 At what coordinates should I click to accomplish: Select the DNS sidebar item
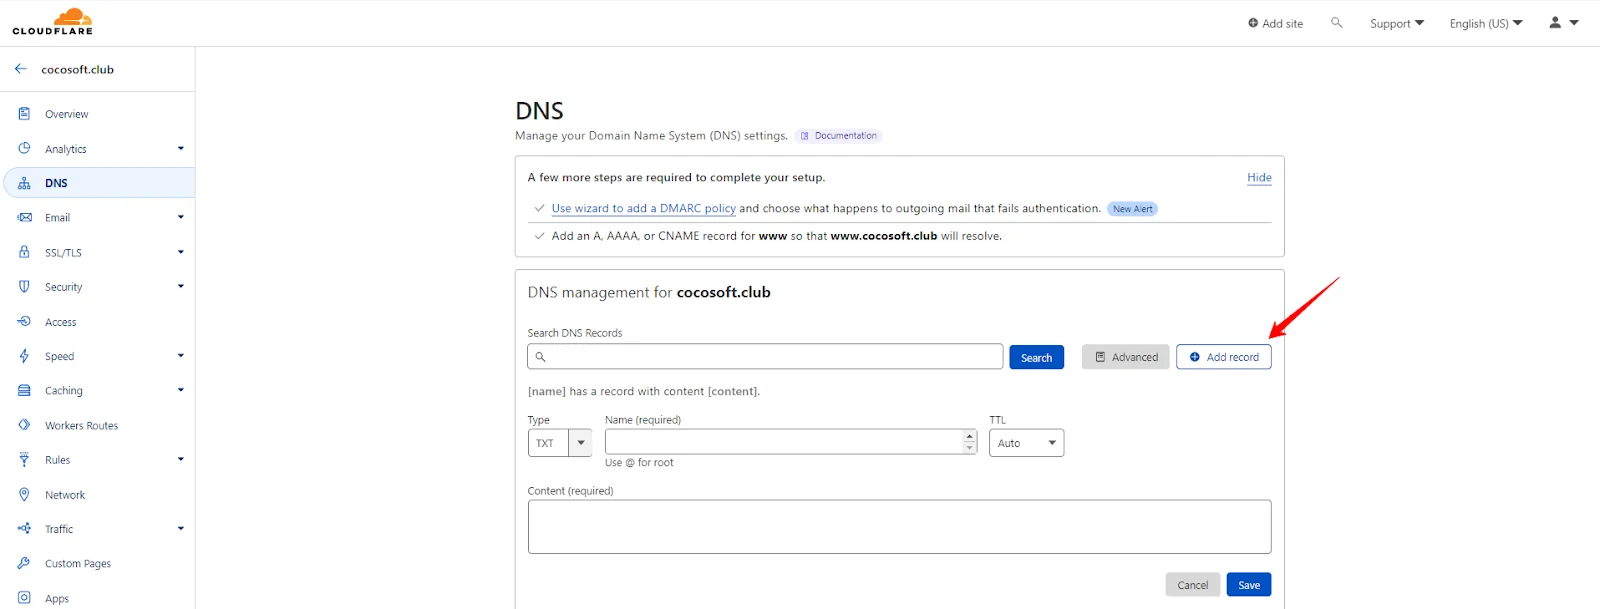point(98,183)
